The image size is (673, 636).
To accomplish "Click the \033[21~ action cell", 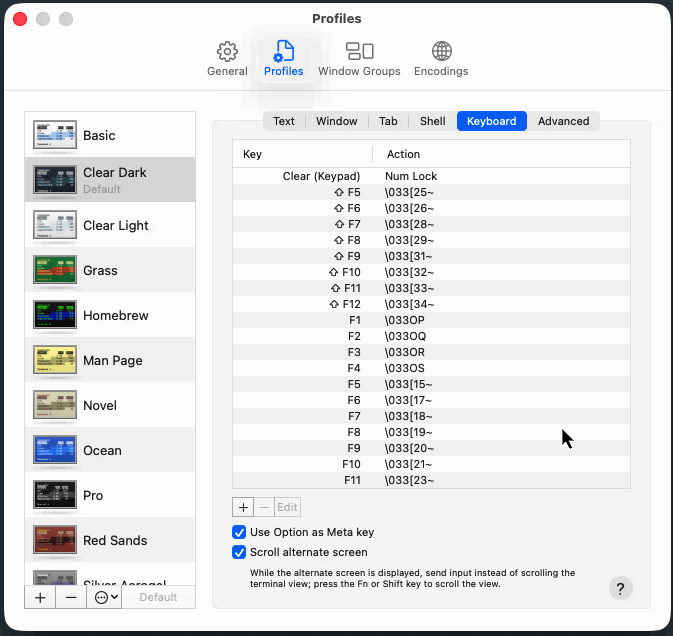I will [408, 464].
